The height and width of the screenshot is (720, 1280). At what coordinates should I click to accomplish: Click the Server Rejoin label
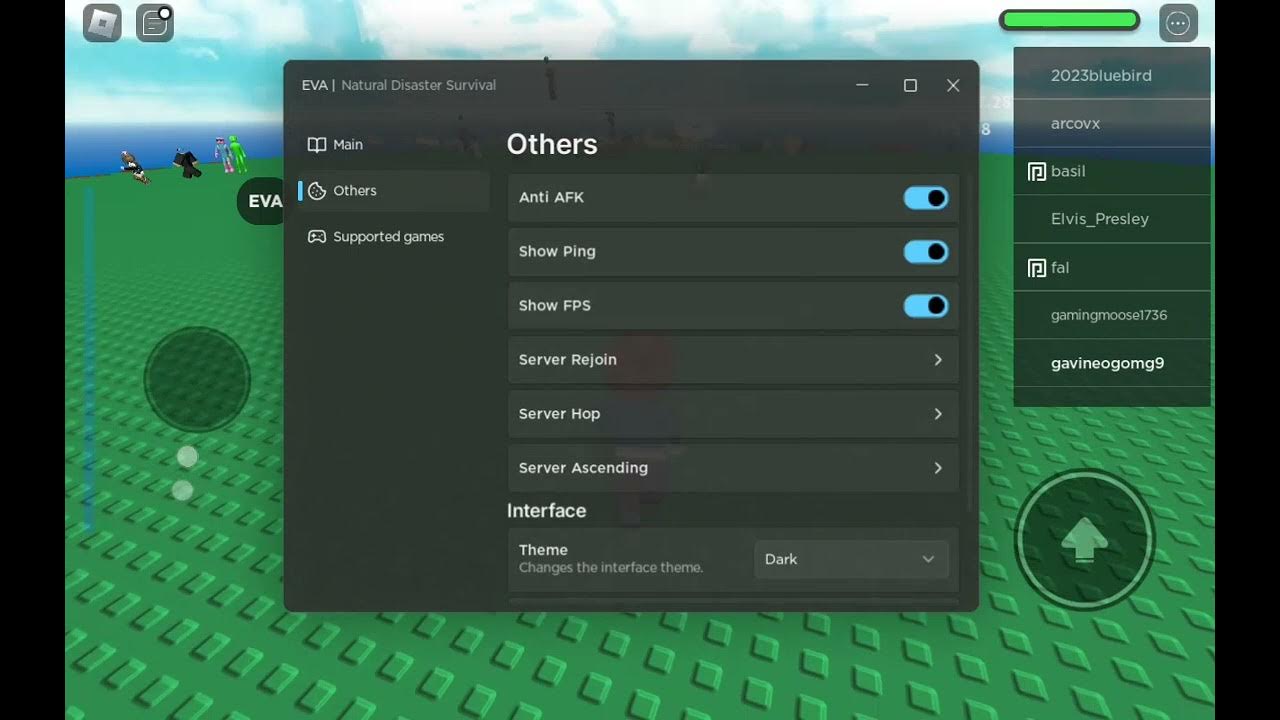[x=568, y=360]
